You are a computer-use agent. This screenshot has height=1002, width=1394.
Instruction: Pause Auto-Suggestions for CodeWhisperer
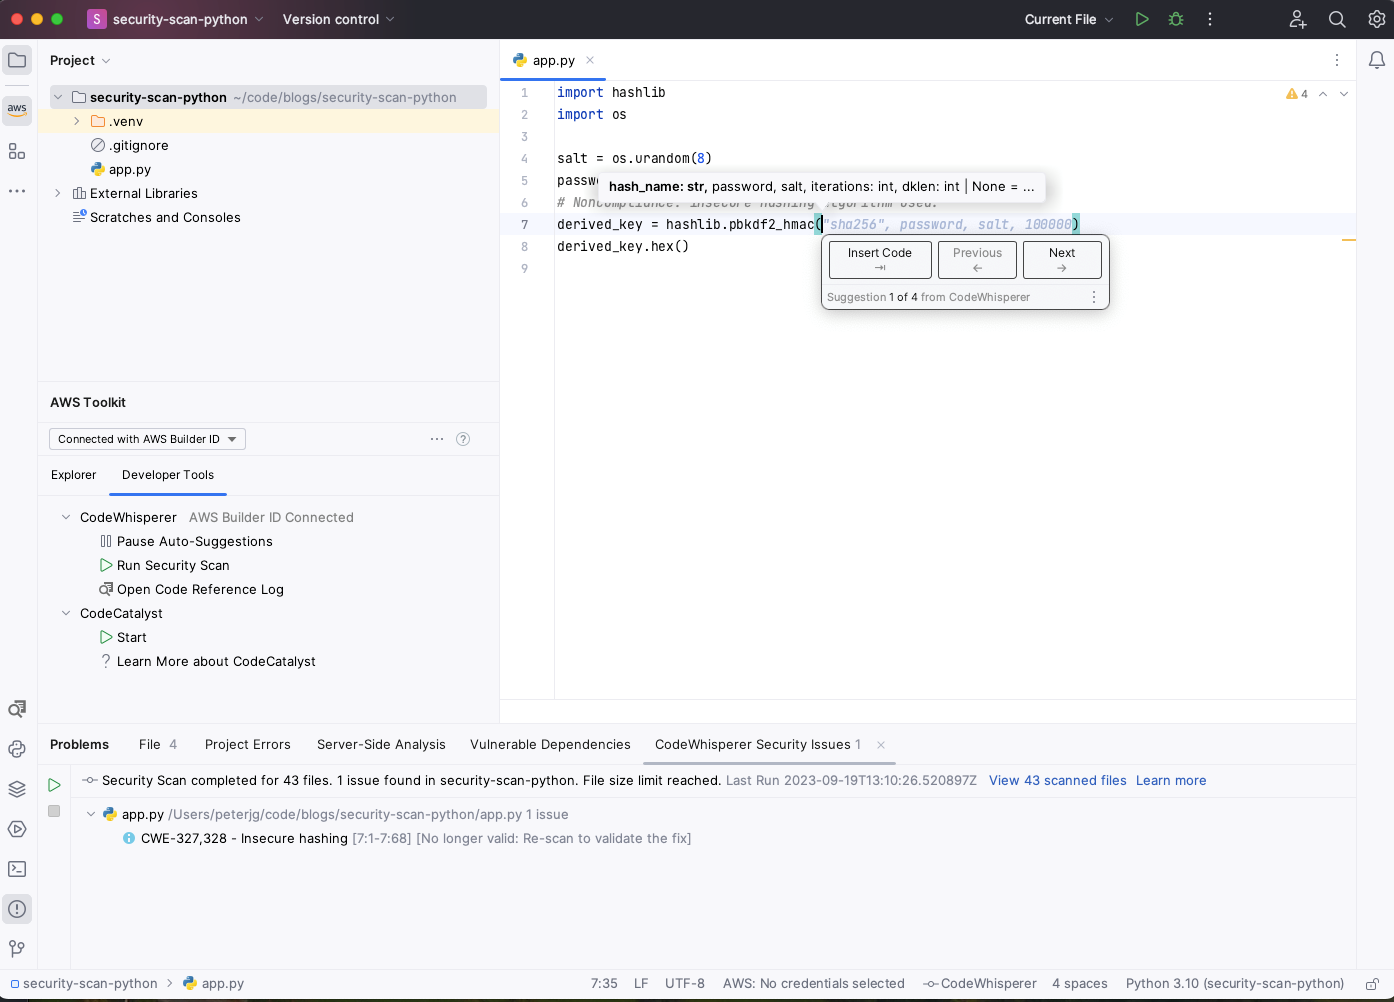click(x=195, y=541)
